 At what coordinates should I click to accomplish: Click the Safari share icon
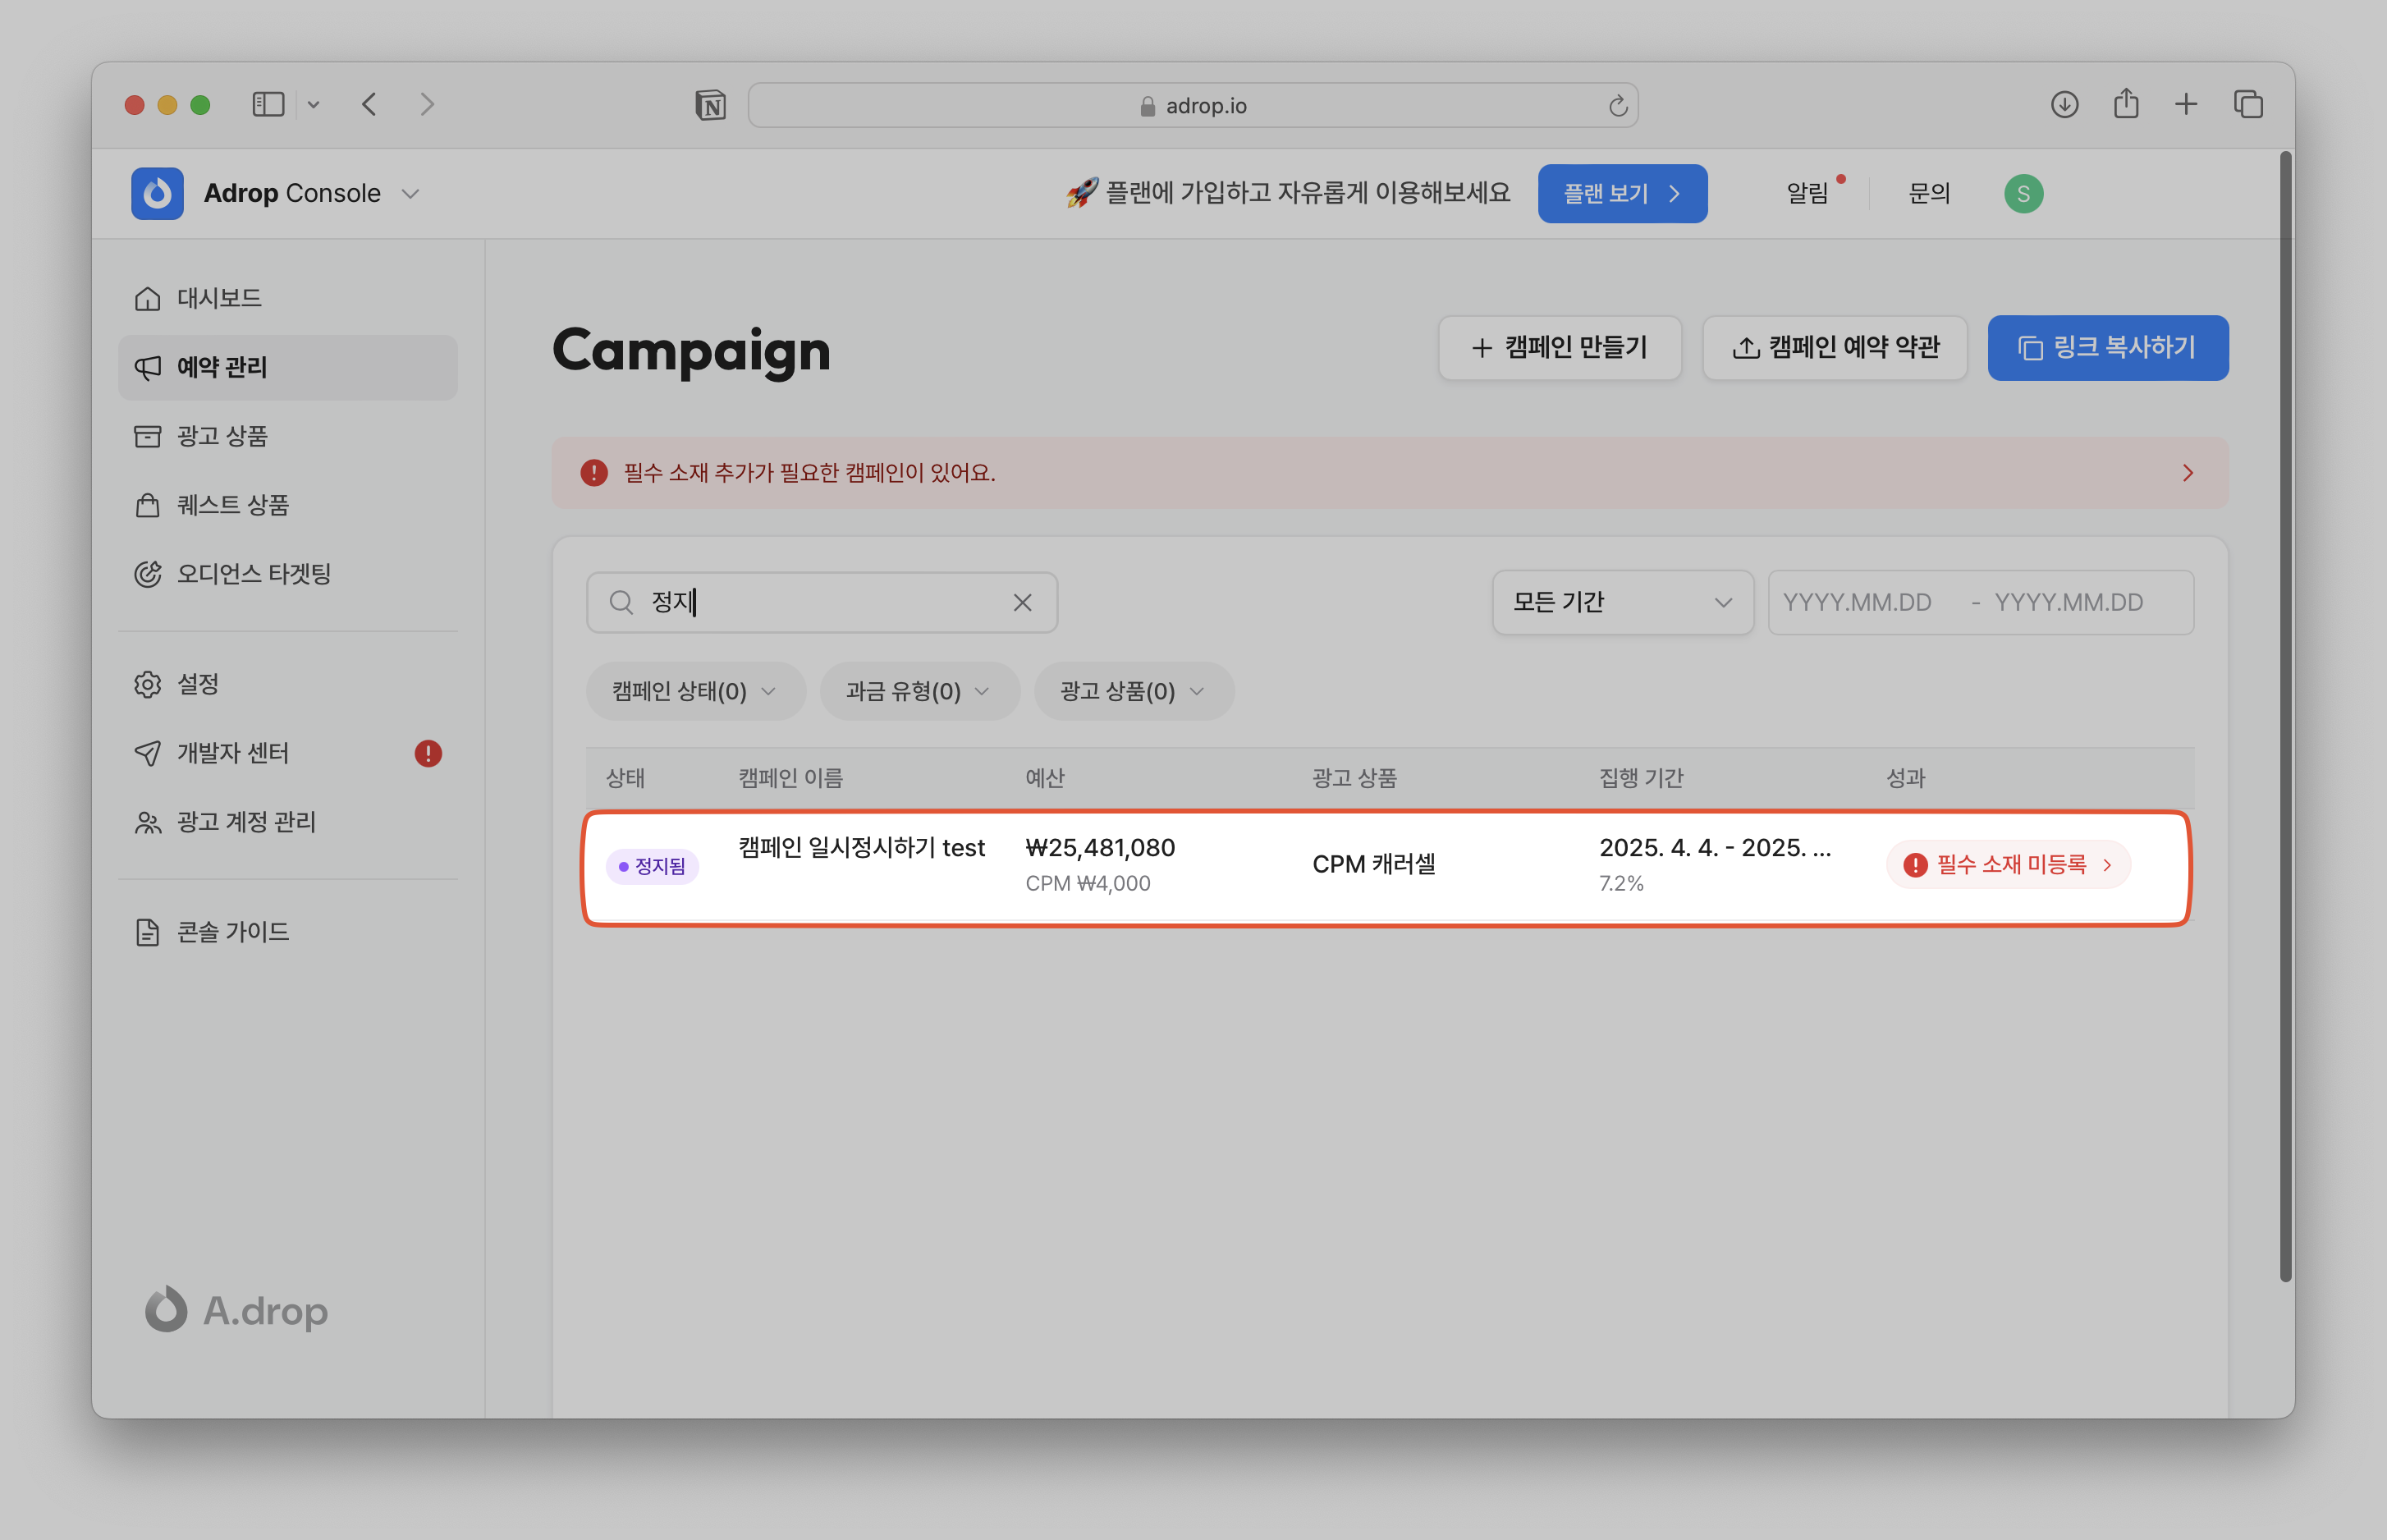[x=2126, y=104]
